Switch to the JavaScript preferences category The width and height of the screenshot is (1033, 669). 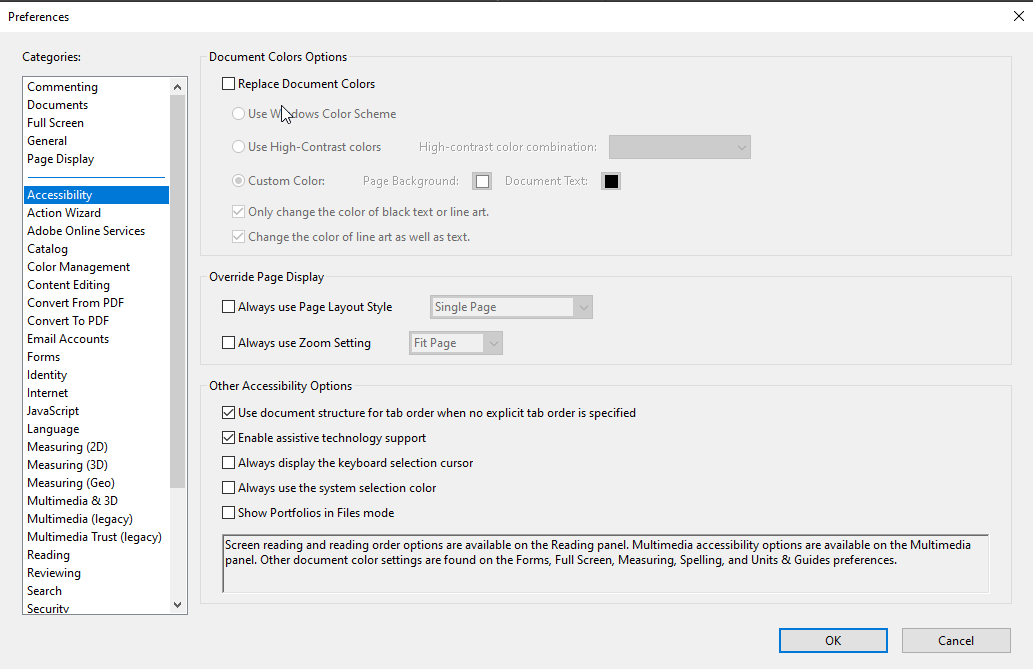52,410
